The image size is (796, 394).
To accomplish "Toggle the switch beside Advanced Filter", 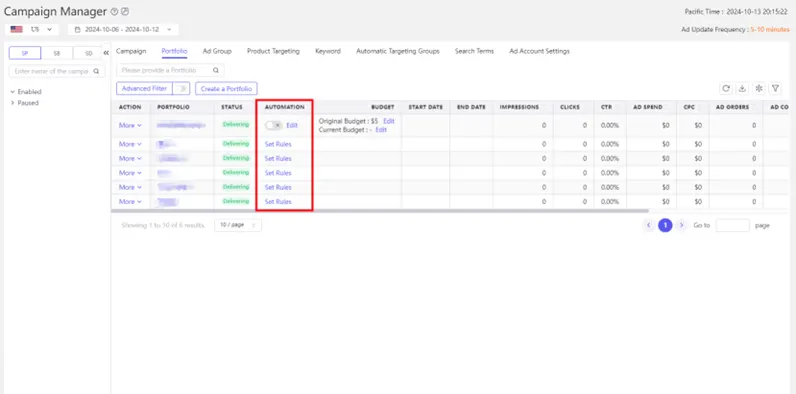I will [181, 88].
